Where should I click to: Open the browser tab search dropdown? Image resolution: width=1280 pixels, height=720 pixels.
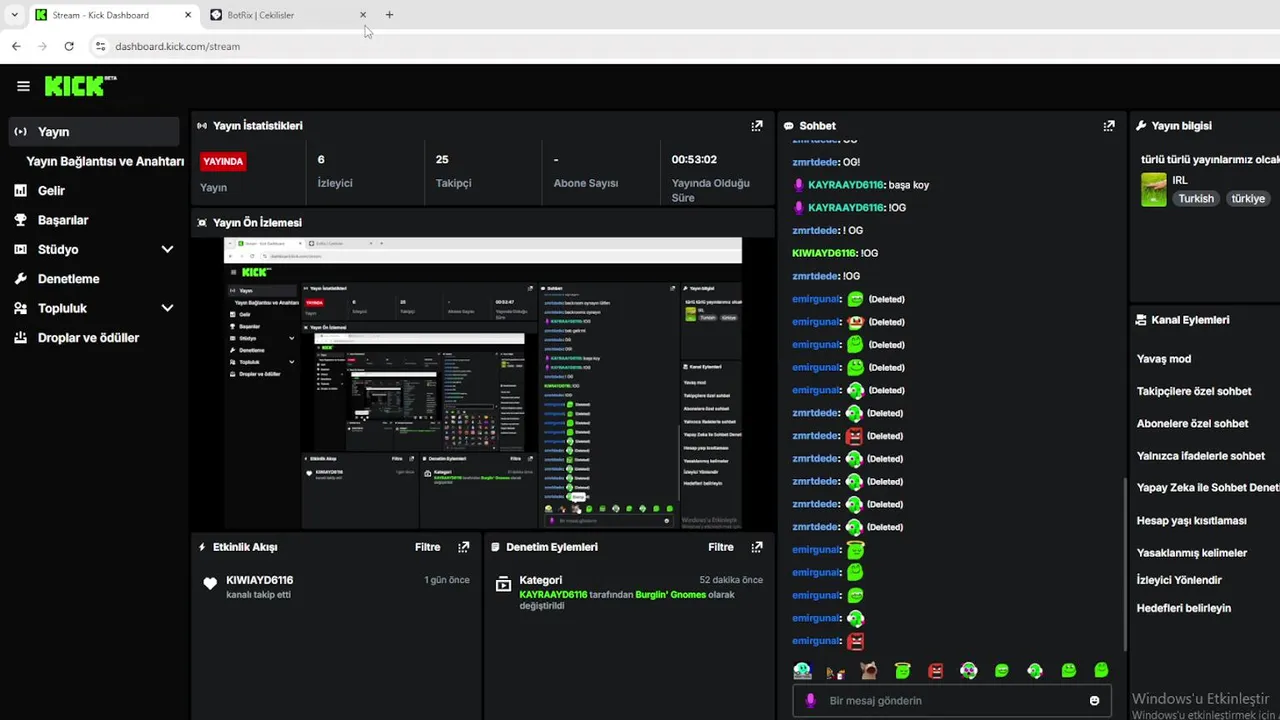coord(14,15)
